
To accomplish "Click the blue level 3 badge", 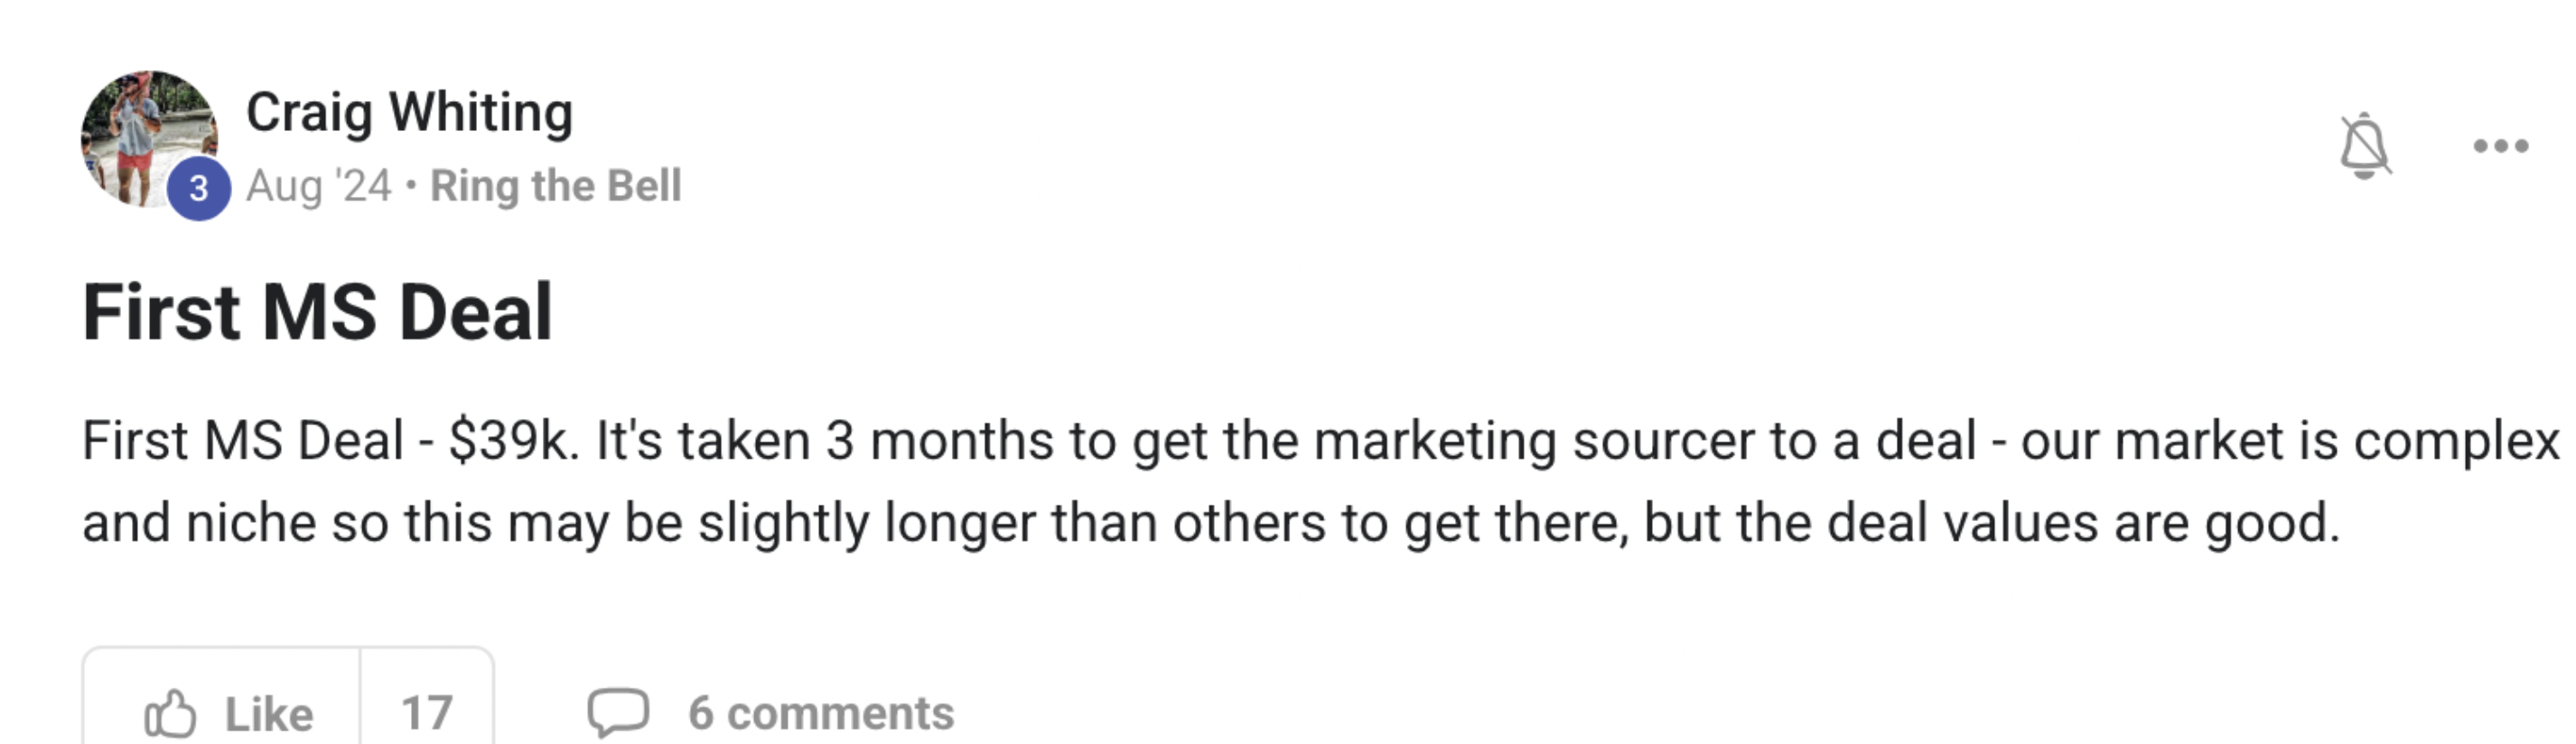I will 199,188.
